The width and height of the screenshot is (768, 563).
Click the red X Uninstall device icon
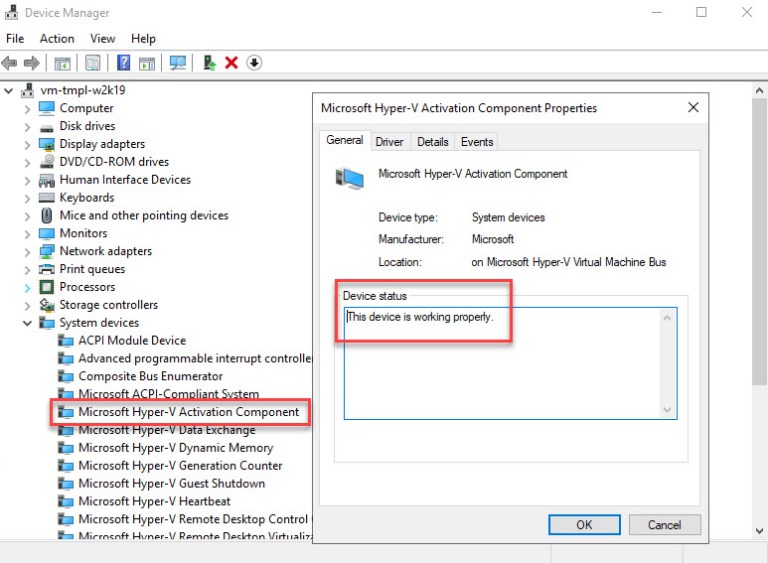pyautogui.click(x=232, y=63)
